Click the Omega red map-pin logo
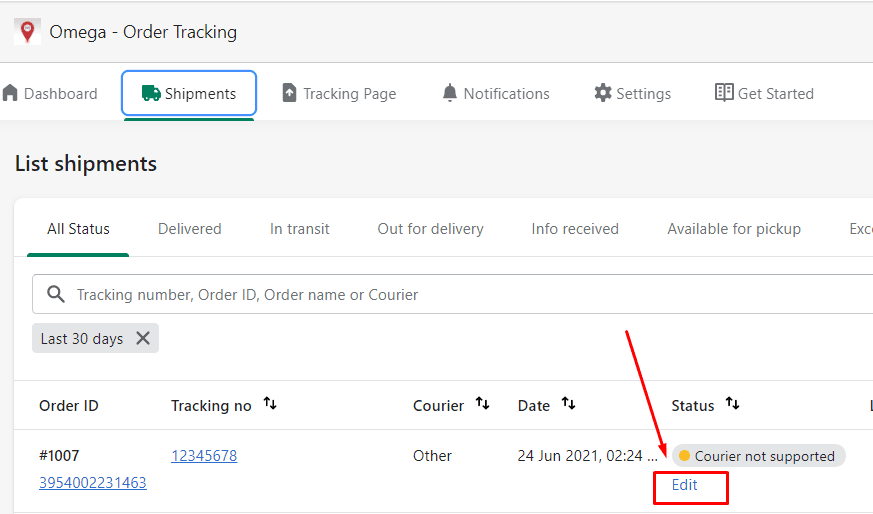The height and width of the screenshot is (514, 873). (27, 31)
